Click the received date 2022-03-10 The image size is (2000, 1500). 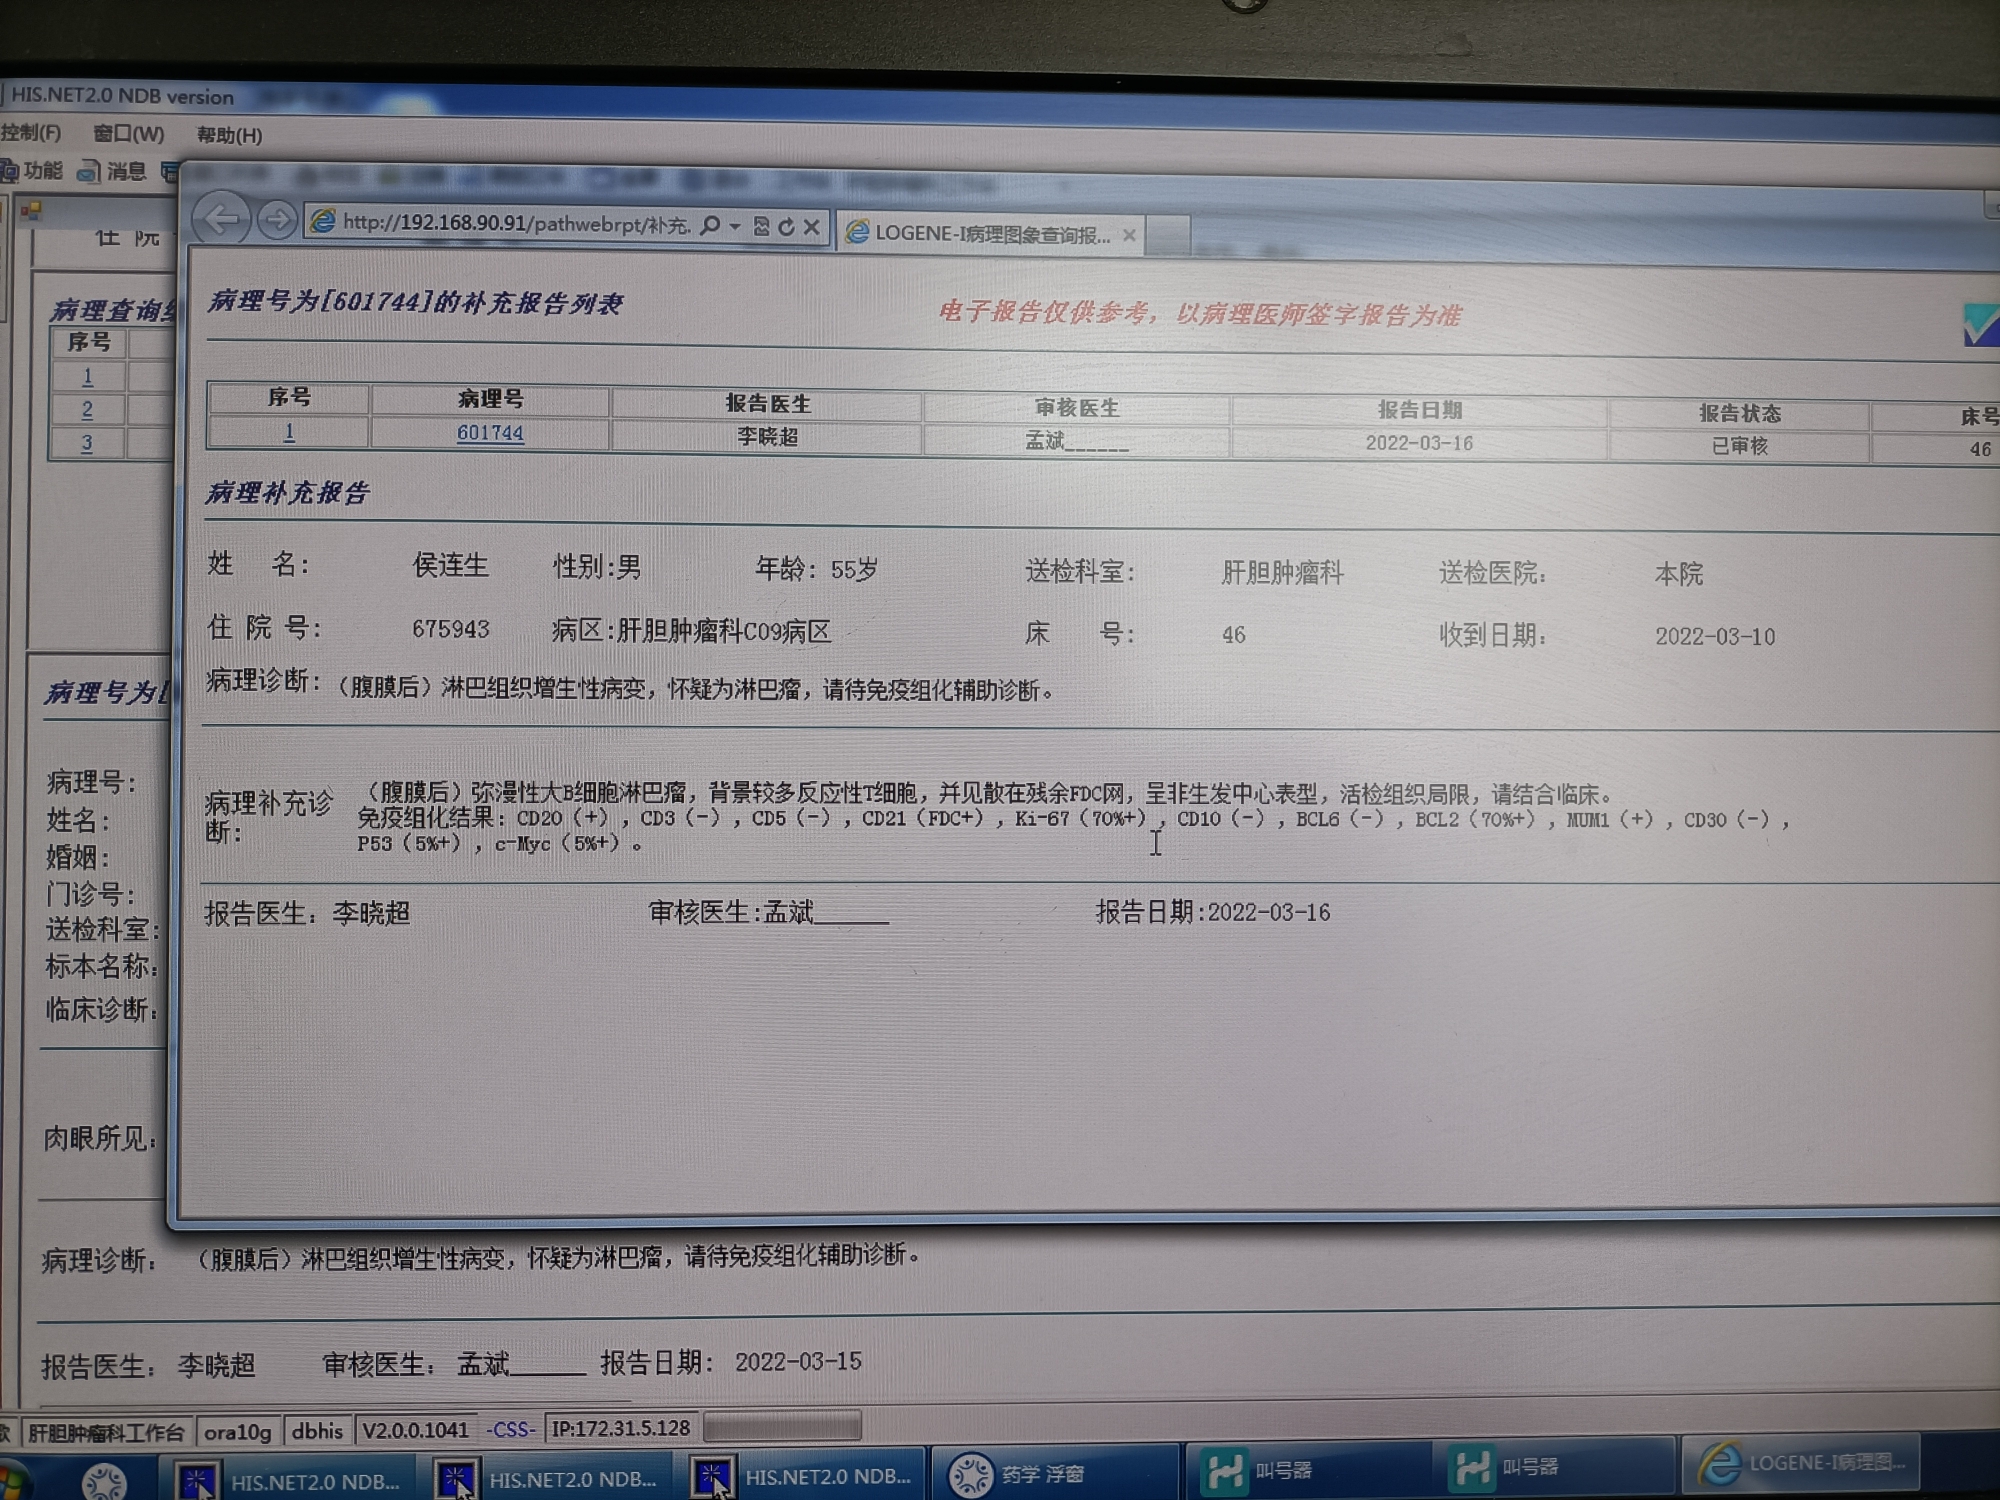(1715, 637)
